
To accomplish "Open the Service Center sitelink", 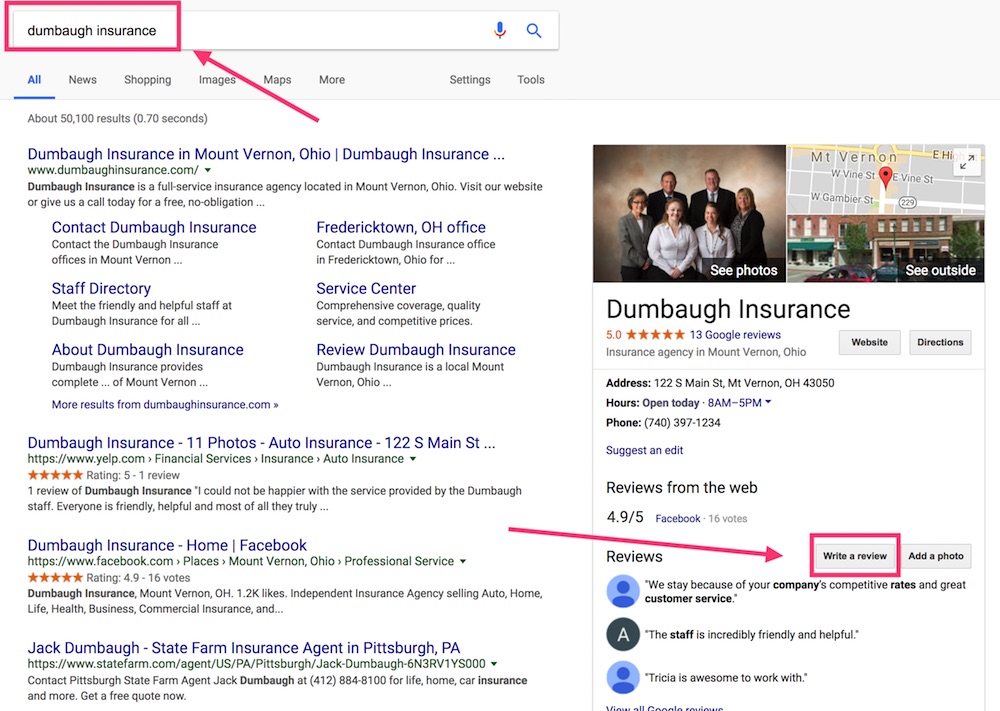I will (x=366, y=289).
